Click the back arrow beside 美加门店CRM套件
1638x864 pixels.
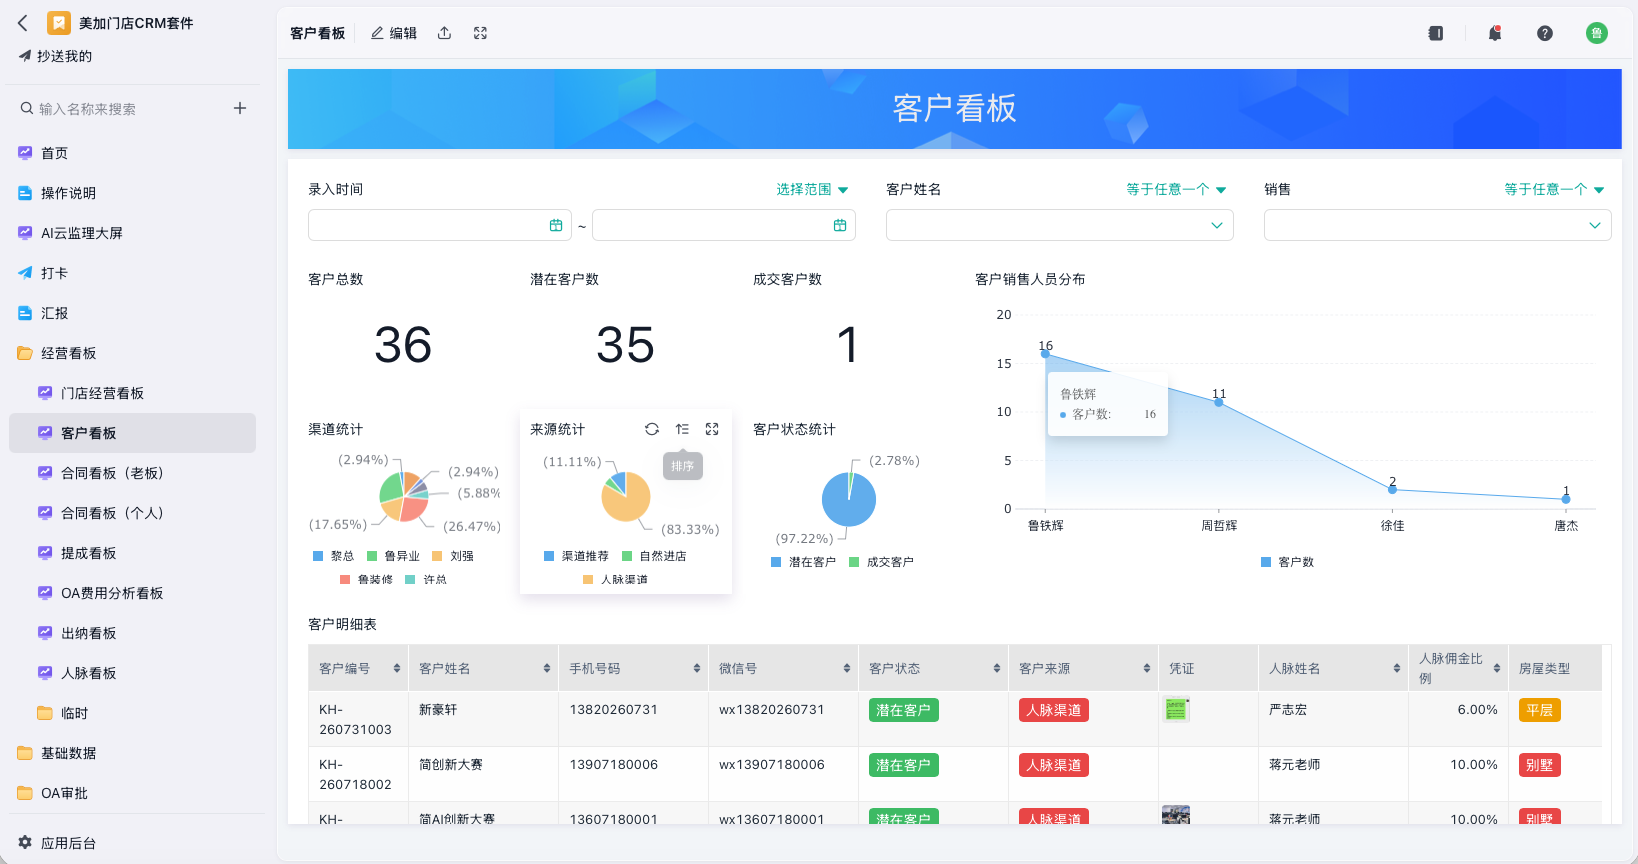[24, 22]
